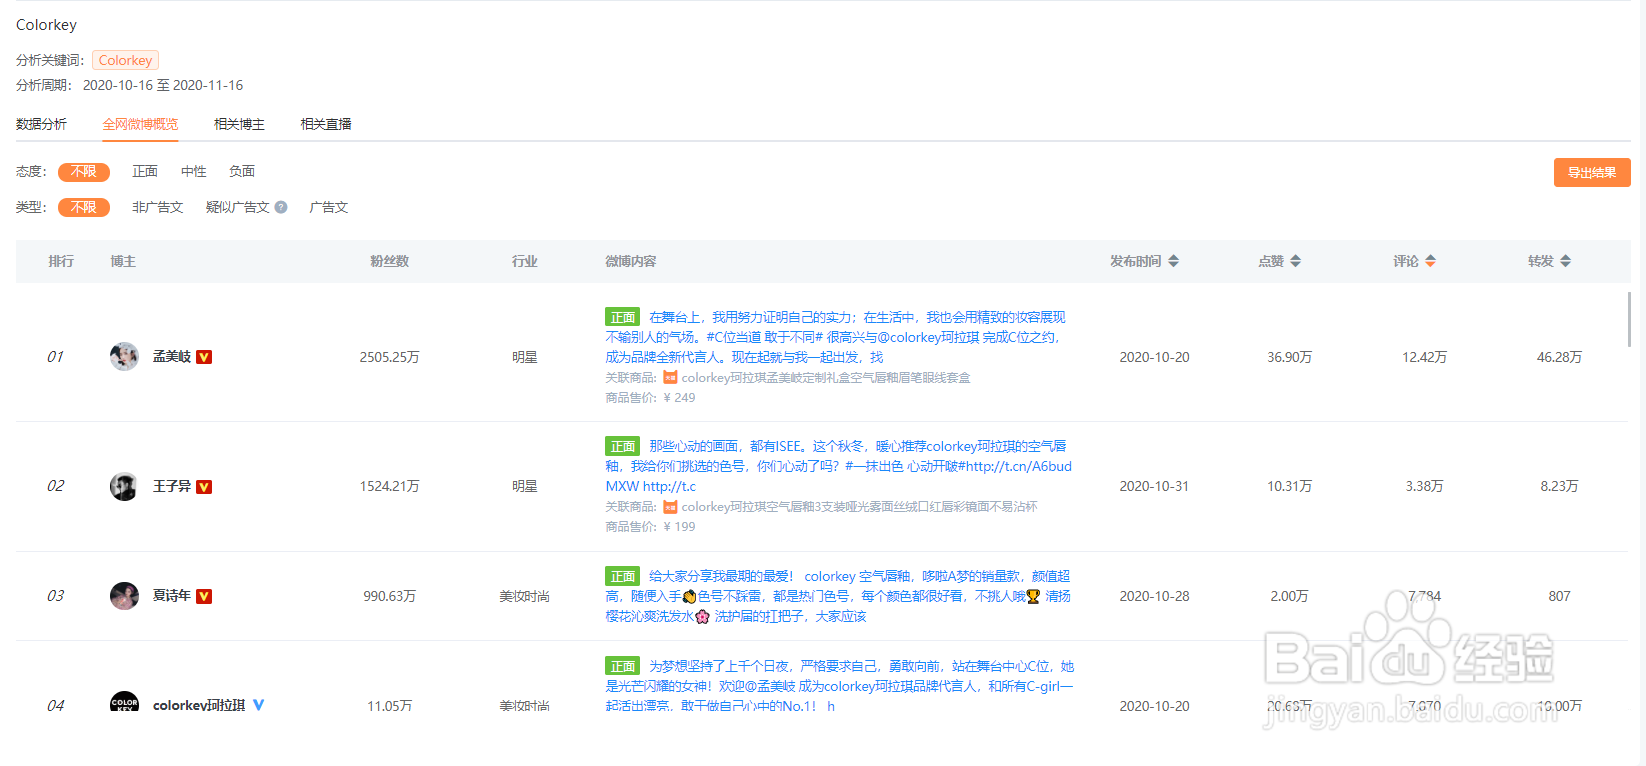Image resolution: width=1646 pixels, height=766 pixels.
Task: Click 导出结果 button
Action: [1592, 172]
